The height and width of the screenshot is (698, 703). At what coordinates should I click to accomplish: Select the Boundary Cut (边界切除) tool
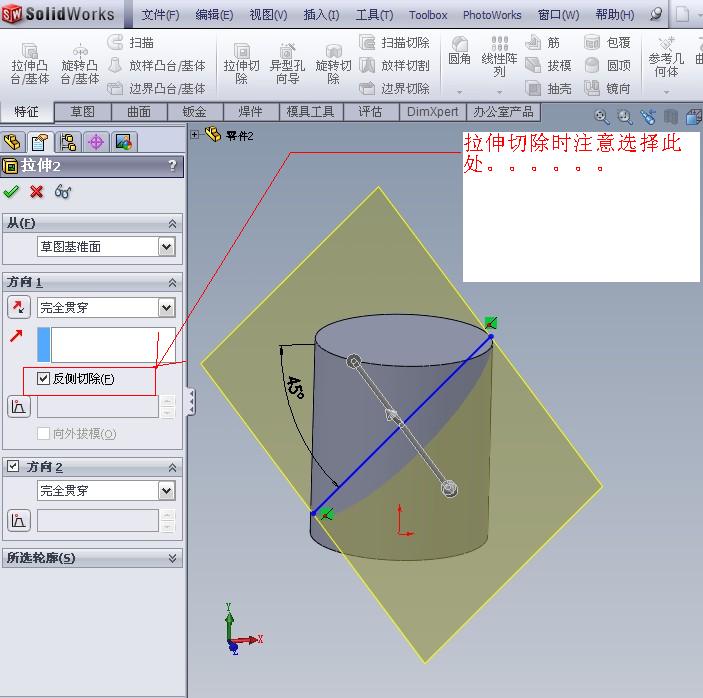click(x=395, y=89)
